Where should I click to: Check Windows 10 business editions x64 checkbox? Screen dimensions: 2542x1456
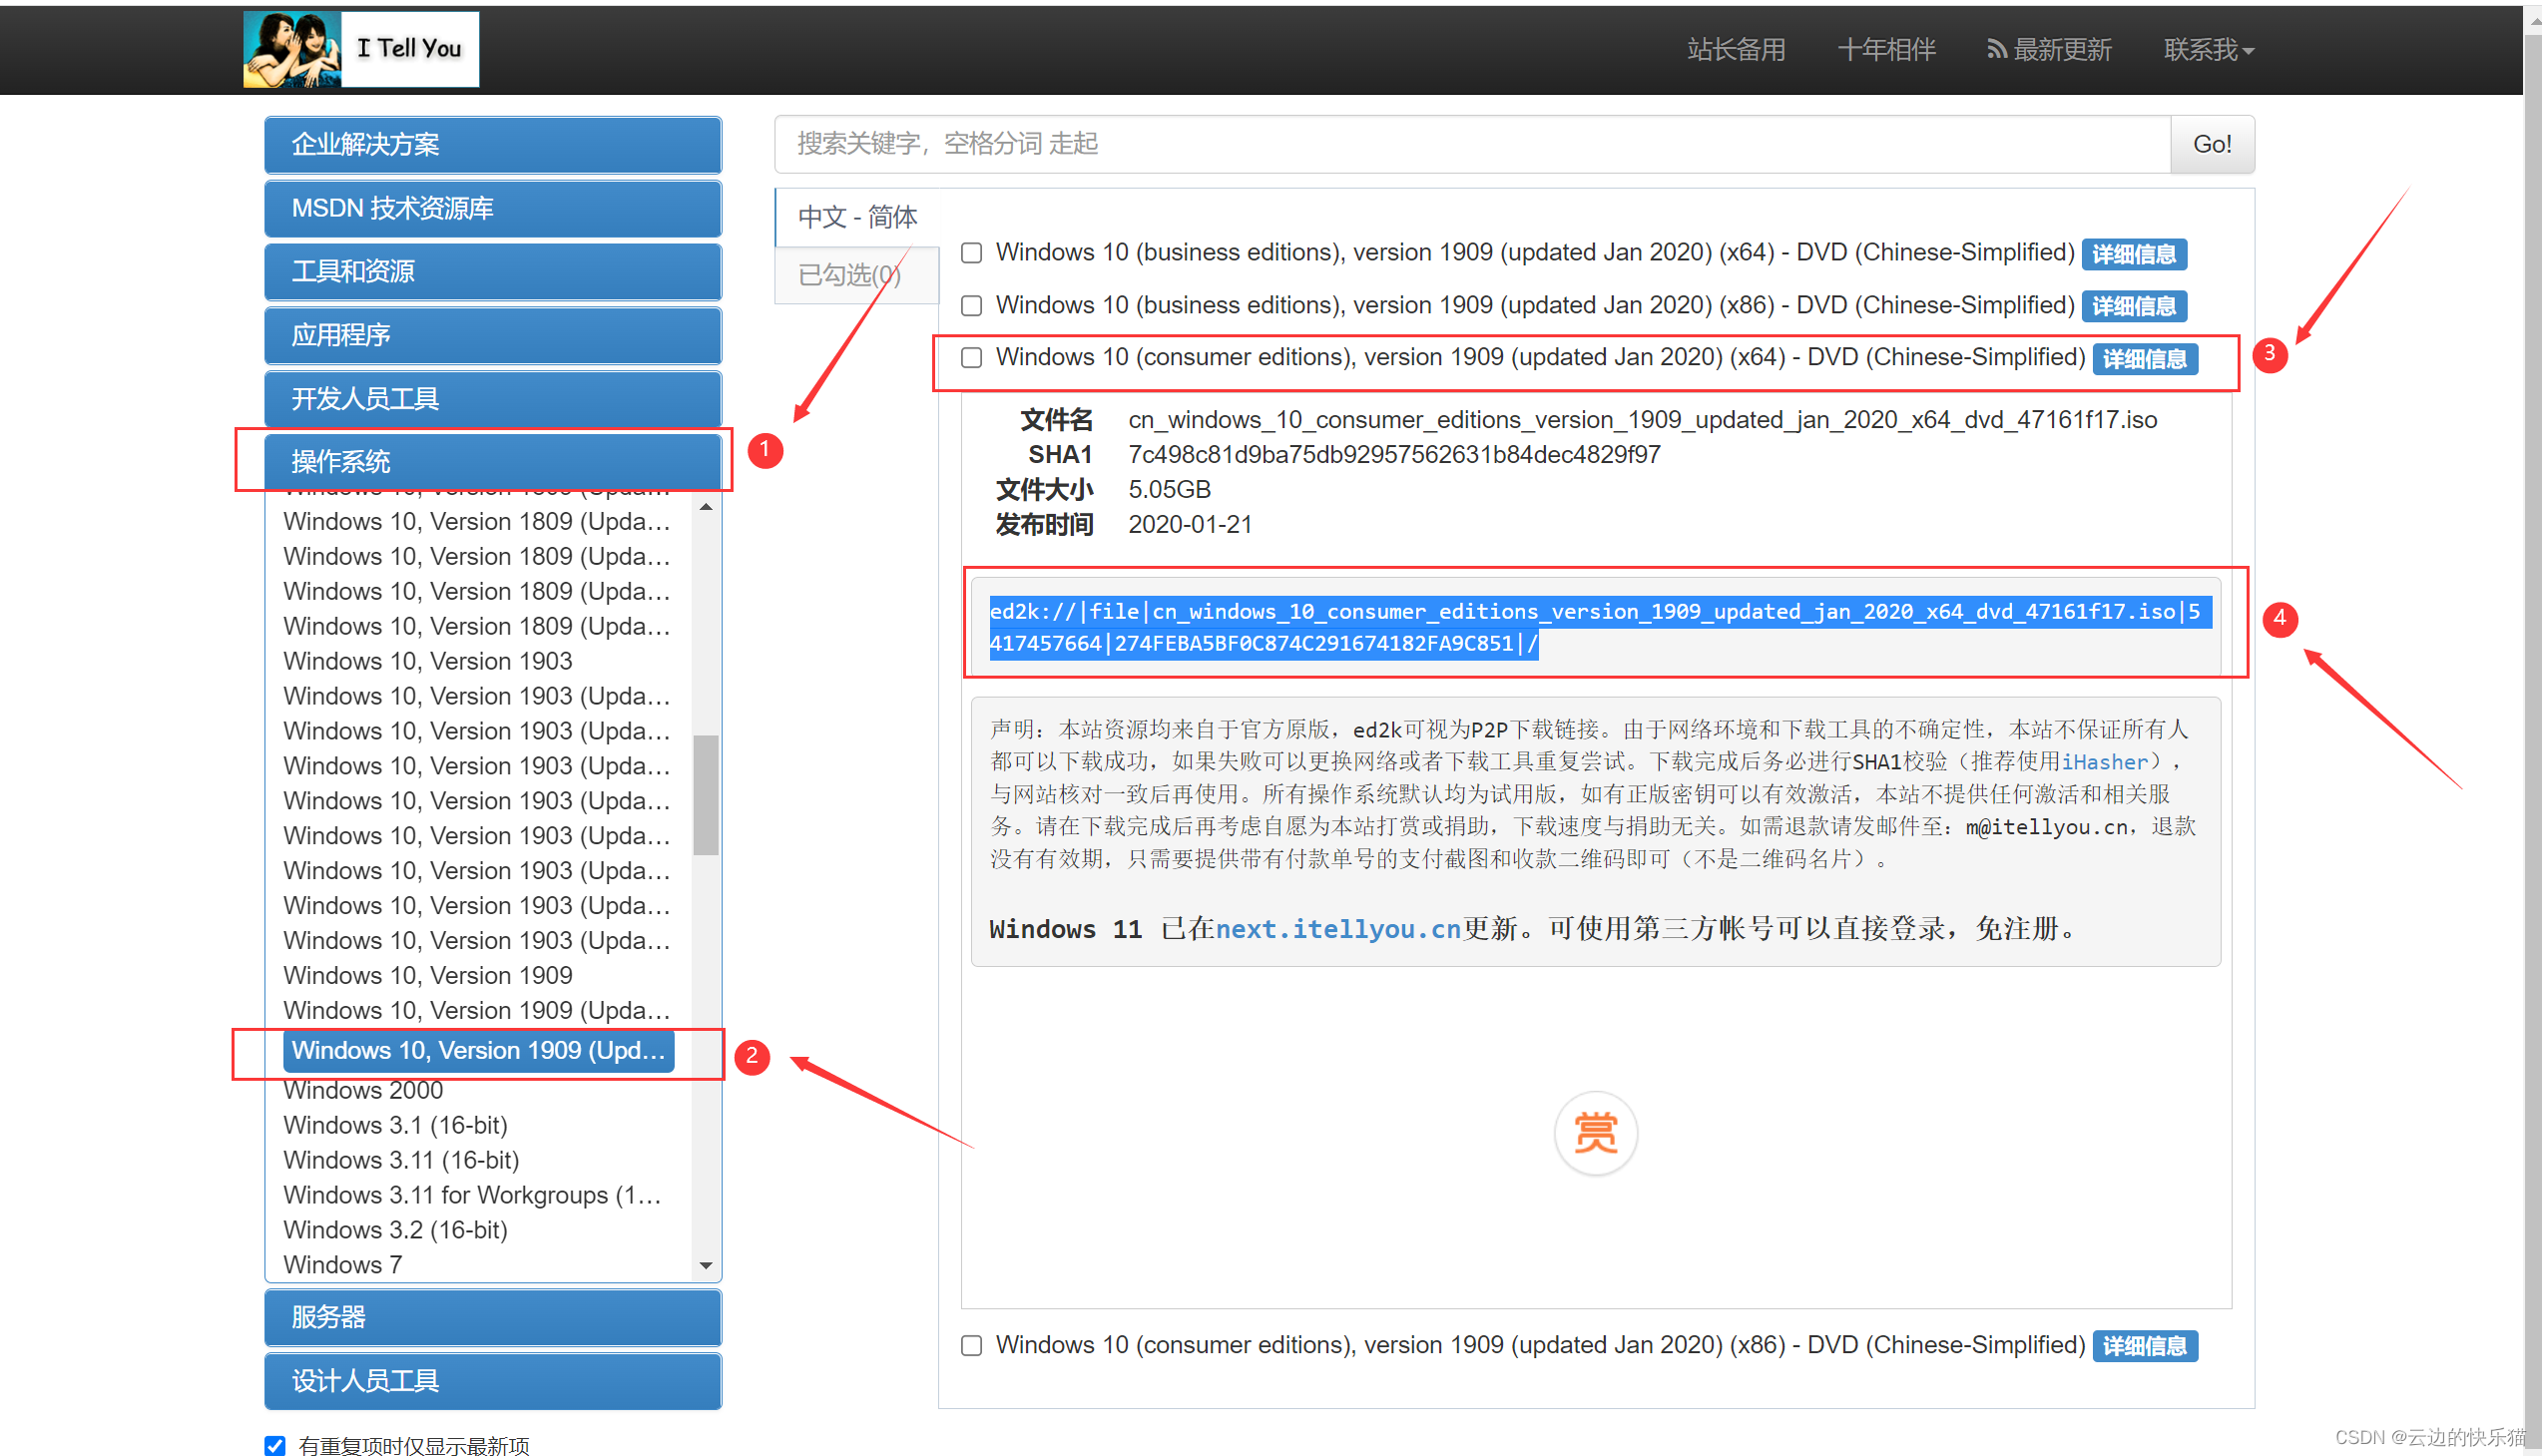971,253
